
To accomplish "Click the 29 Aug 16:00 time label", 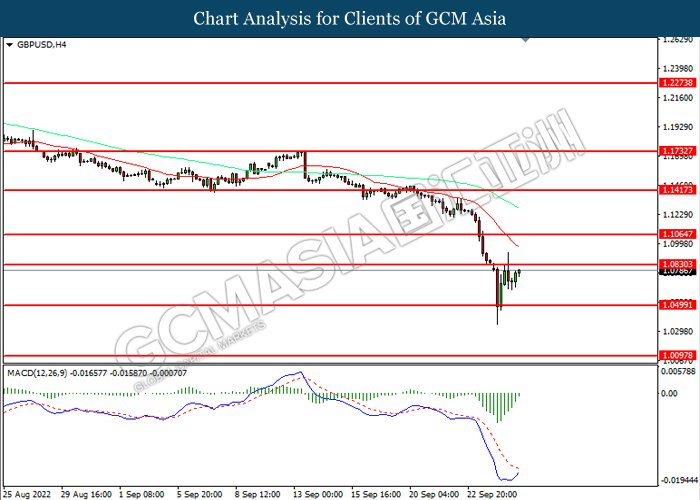I will pos(86,495).
